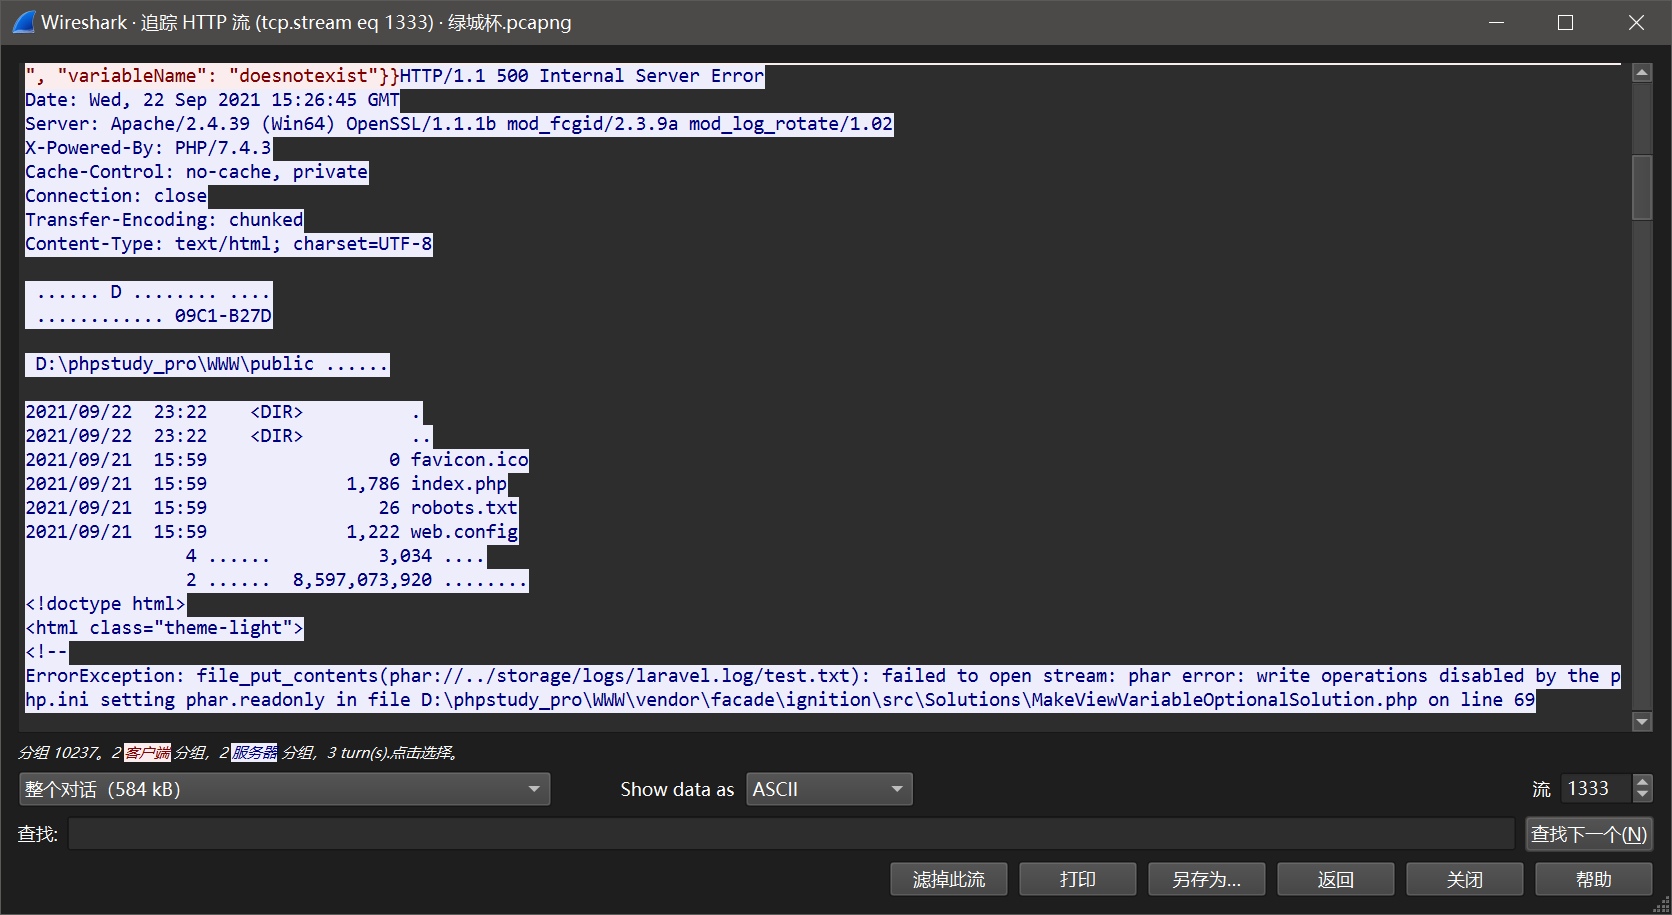1672x915 pixels.
Task: Click the 打印 print button
Action: click(1077, 879)
